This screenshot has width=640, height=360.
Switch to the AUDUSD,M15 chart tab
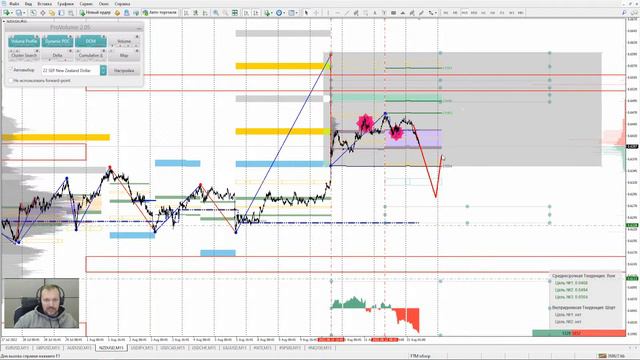(79, 348)
